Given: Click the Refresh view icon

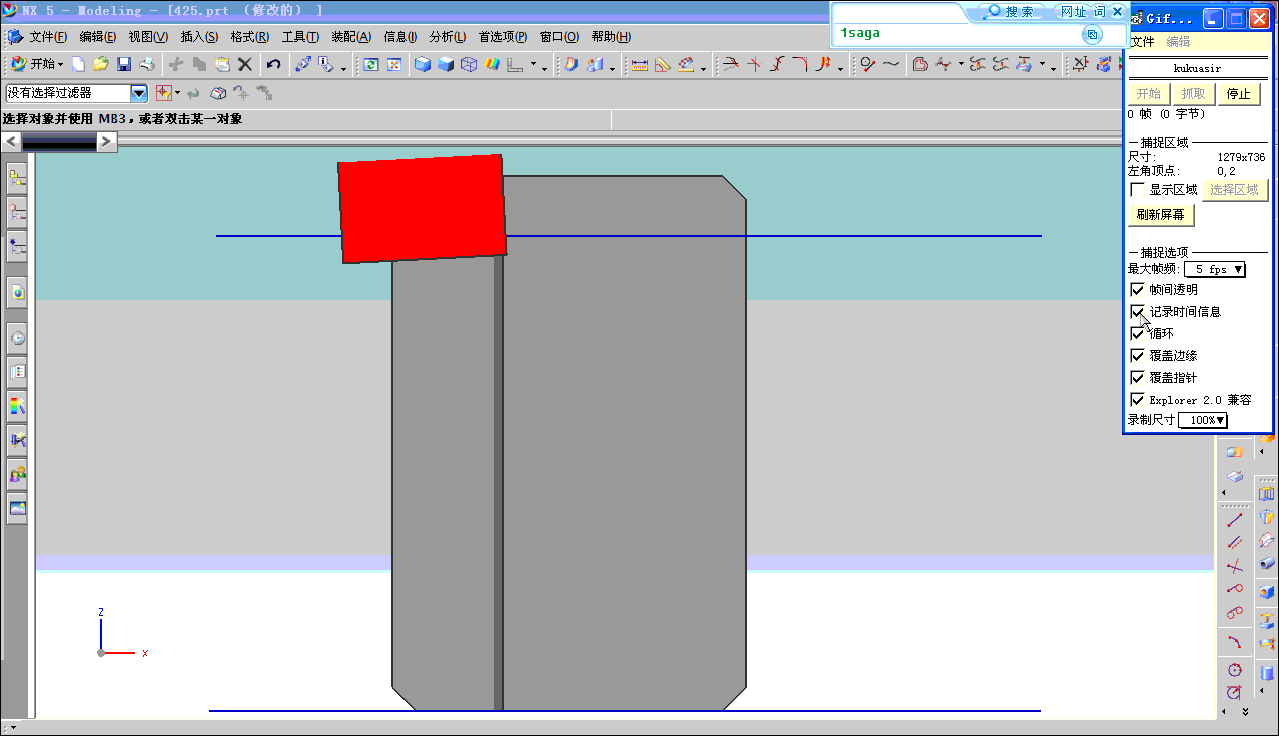Looking at the screenshot, I should (x=371, y=64).
